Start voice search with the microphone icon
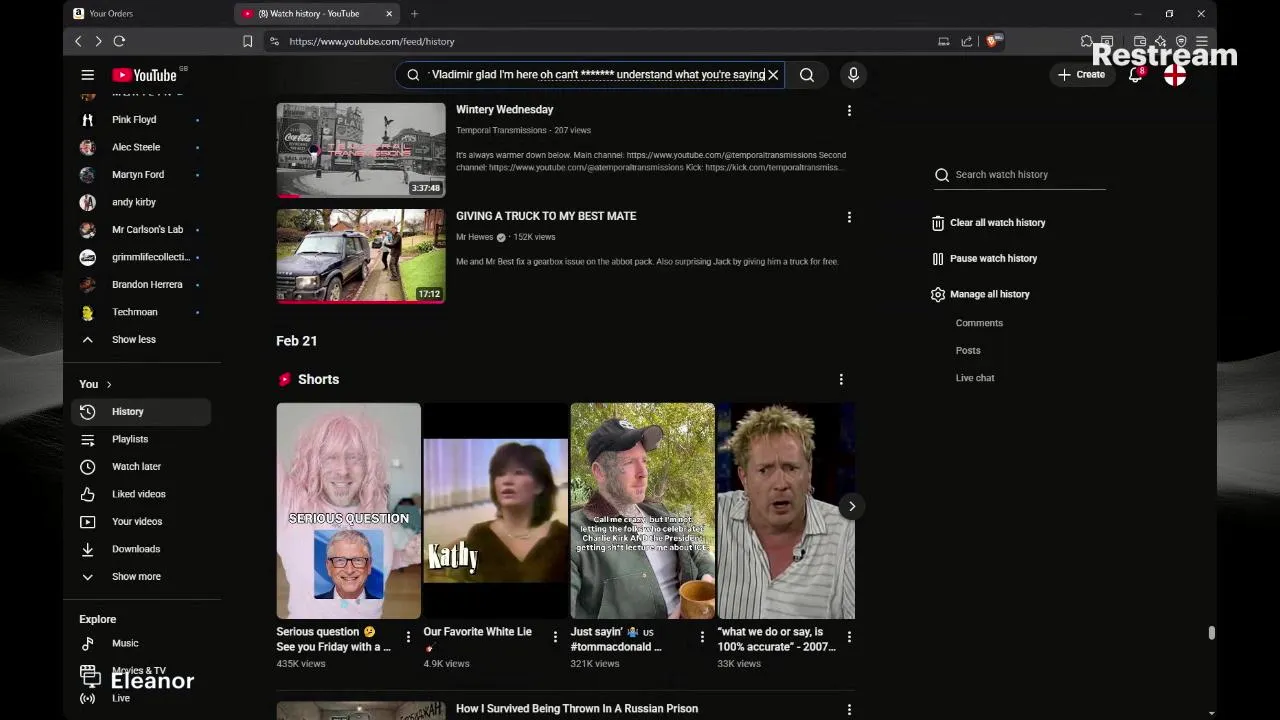The height and width of the screenshot is (720, 1280). (x=853, y=75)
